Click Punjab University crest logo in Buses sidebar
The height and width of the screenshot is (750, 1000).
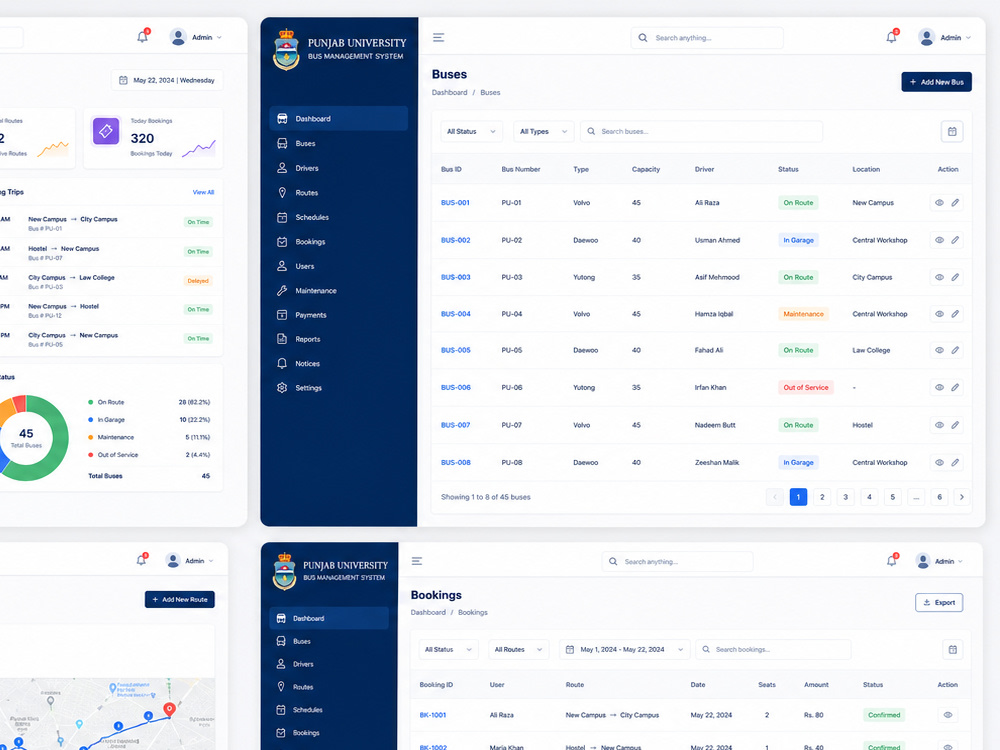286,50
